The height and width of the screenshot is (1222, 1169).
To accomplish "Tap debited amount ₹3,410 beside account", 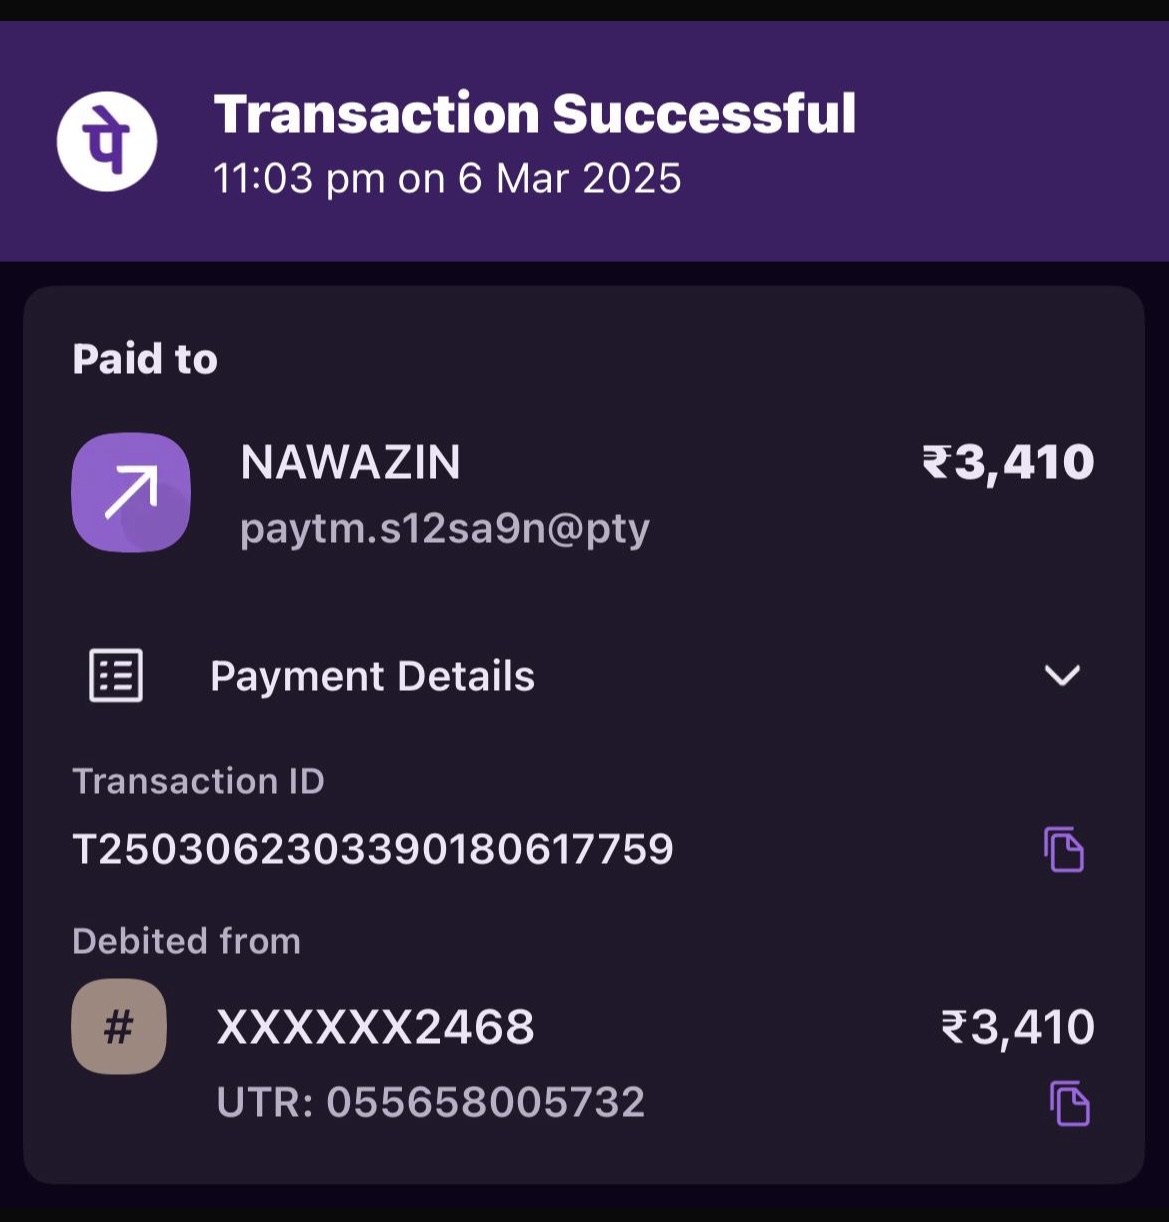I will [1017, 1027].
